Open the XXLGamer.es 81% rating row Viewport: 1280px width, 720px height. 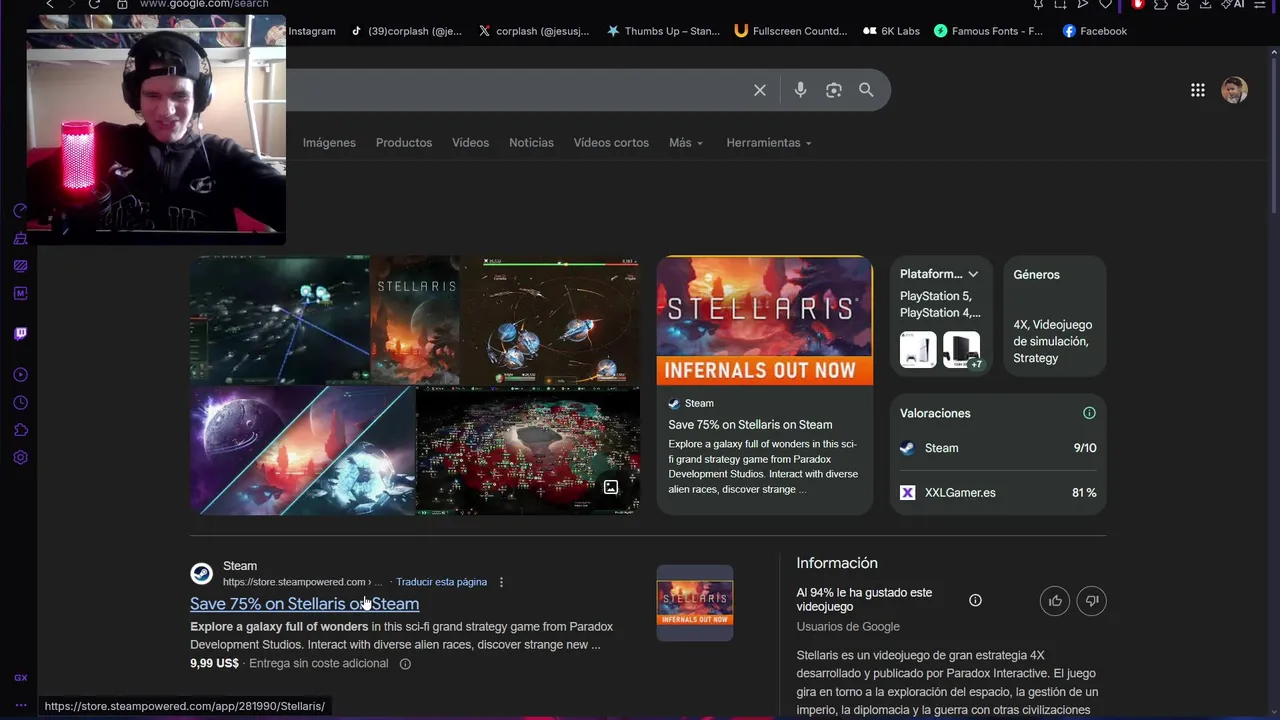click(998, 493)
